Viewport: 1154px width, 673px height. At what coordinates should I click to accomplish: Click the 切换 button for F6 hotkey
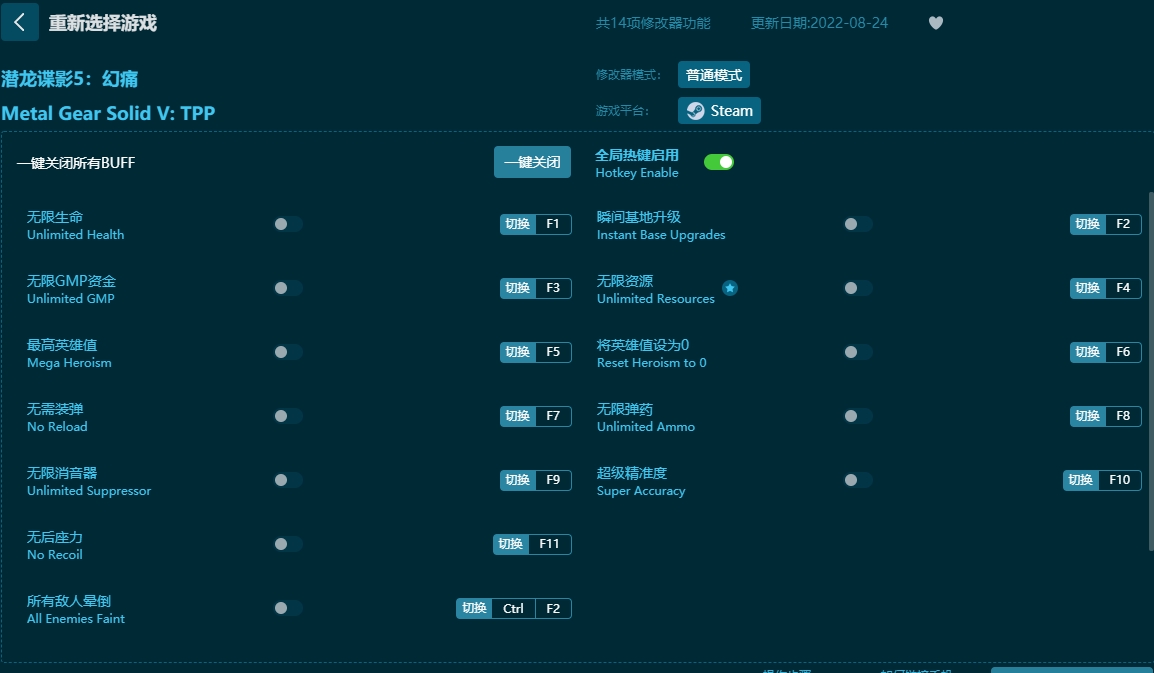click(1087, 352)
